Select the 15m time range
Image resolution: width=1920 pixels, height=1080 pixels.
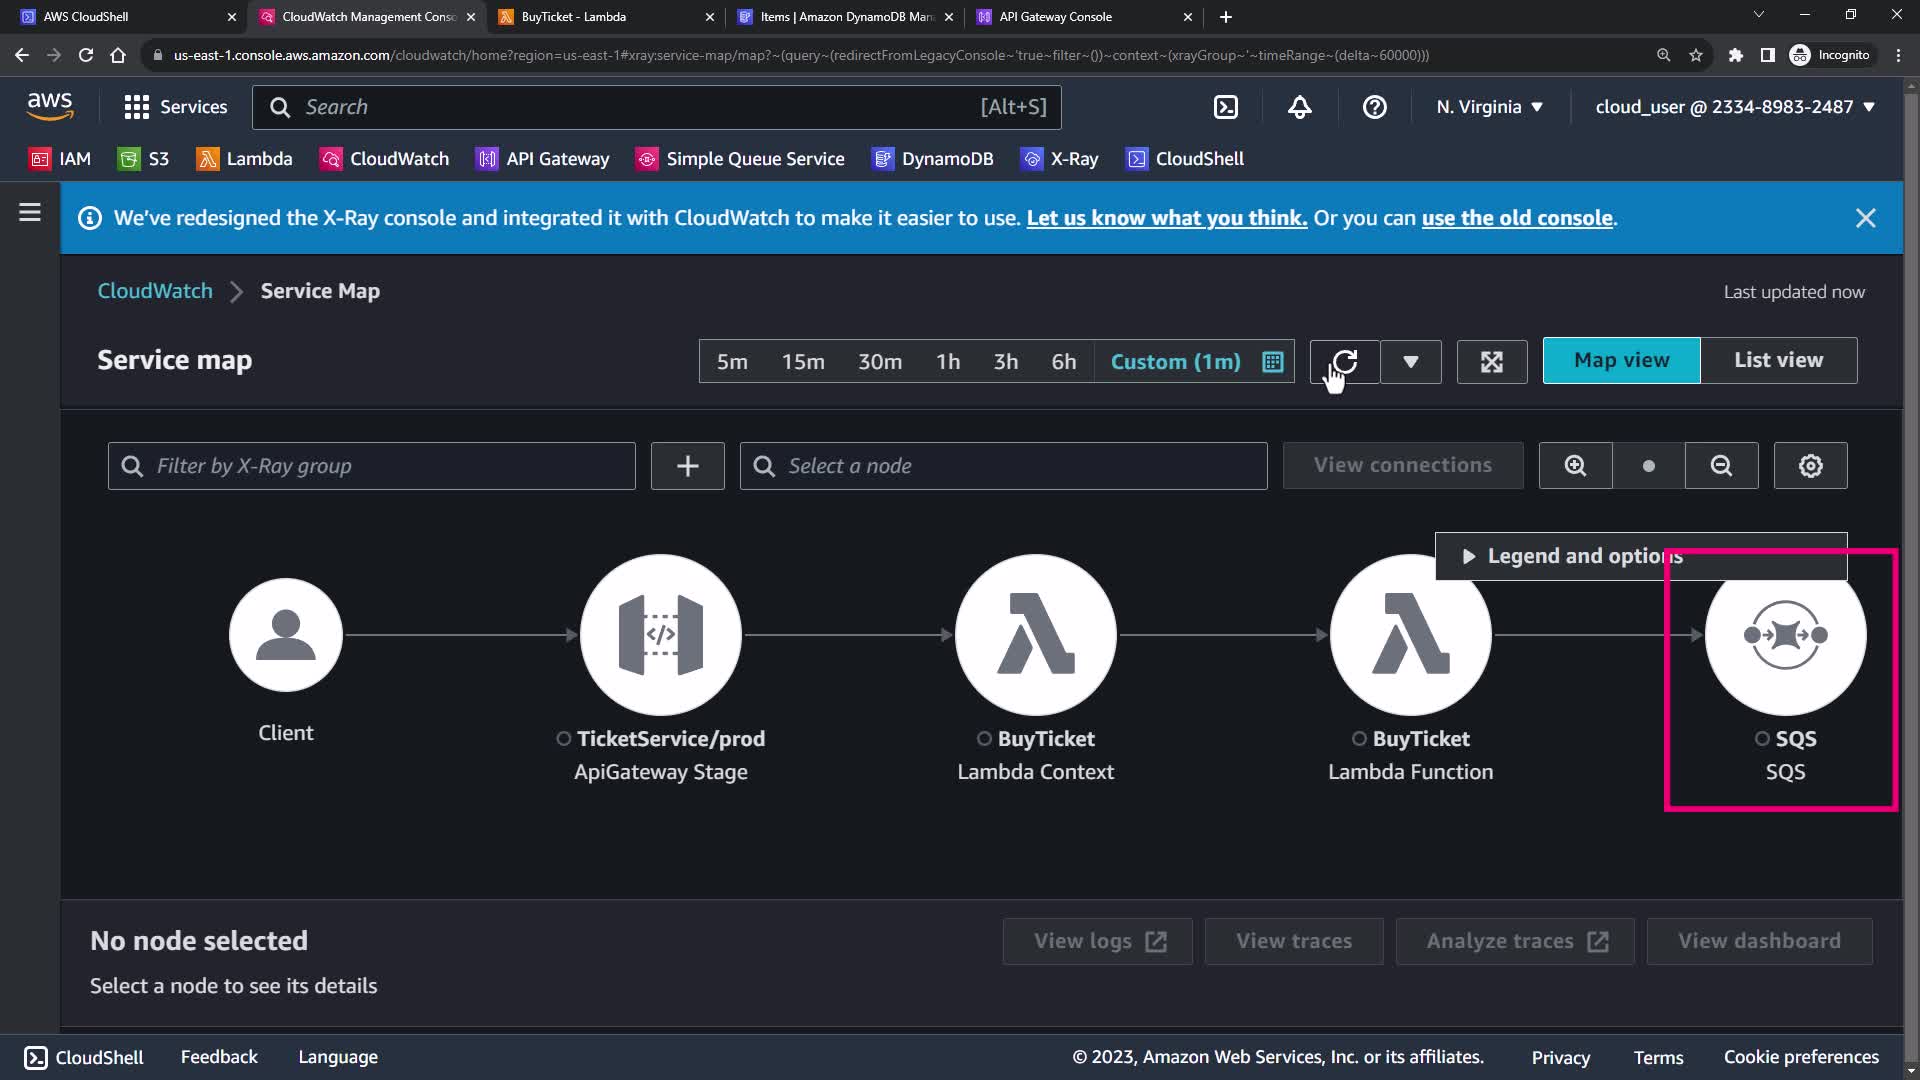(803, 362)
